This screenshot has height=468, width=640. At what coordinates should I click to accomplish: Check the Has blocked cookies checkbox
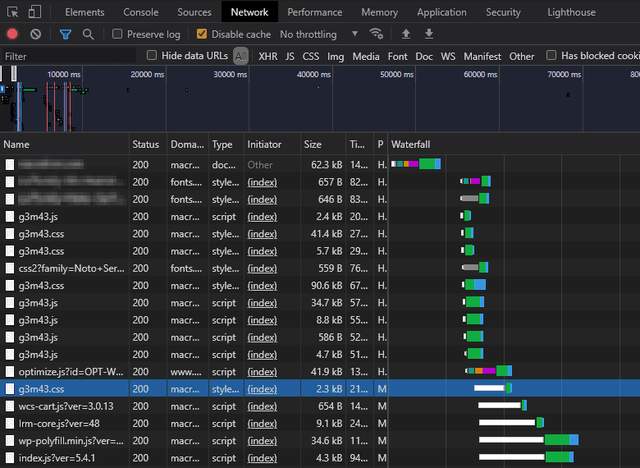(551, 55)
